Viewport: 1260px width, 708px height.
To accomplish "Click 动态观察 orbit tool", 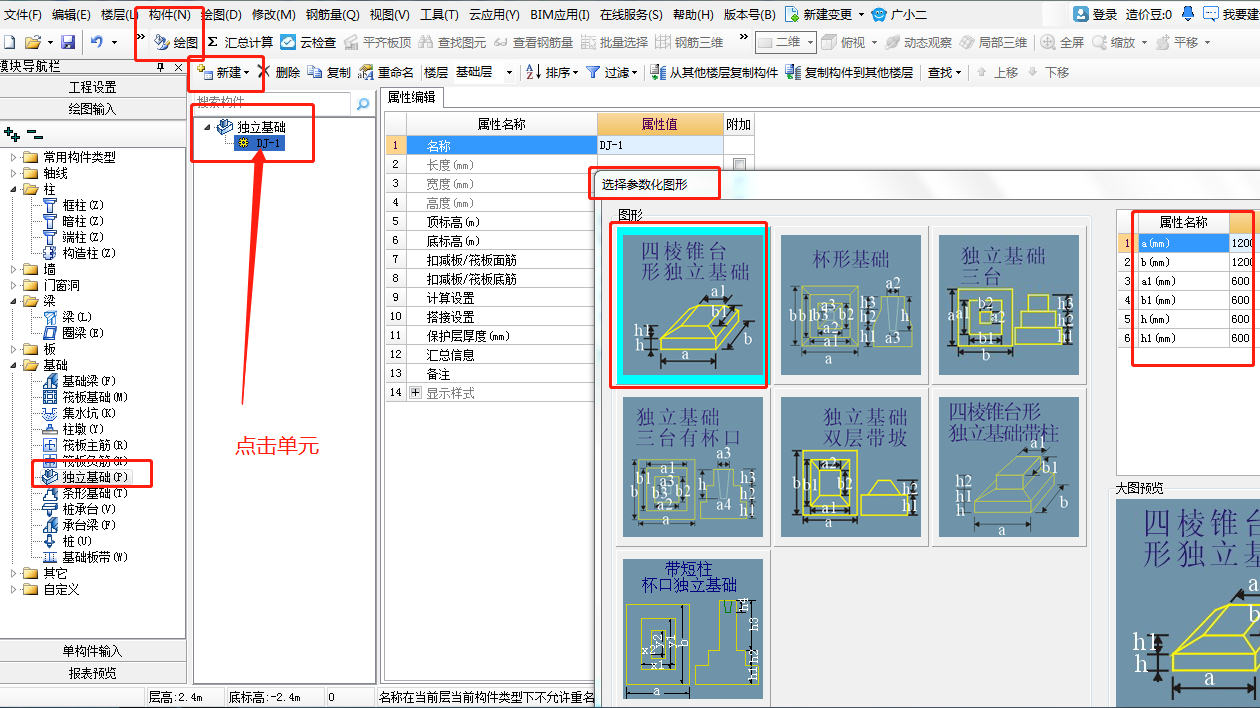I will (x=918, y=43).
